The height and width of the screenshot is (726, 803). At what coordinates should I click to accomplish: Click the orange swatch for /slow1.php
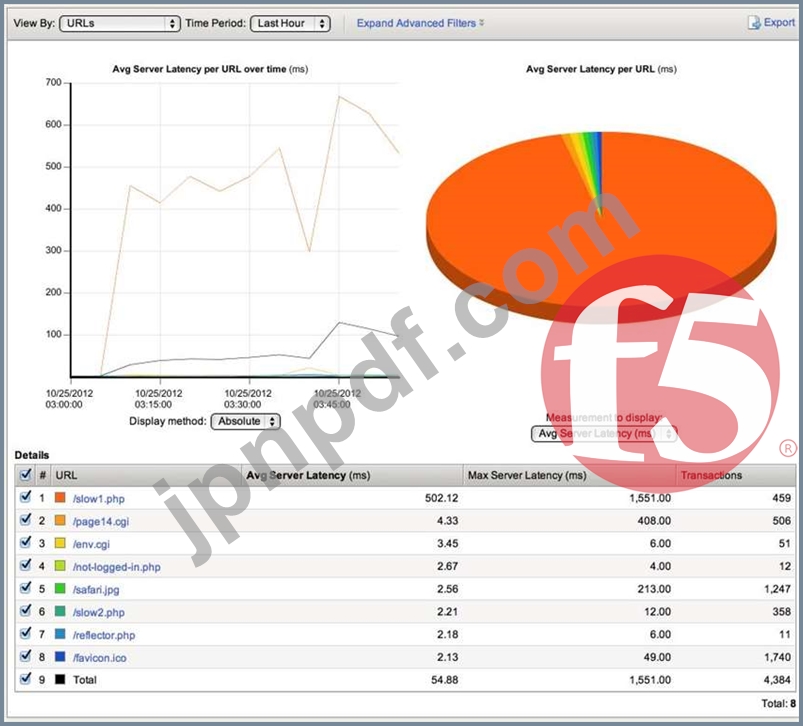tap(60, 498)
